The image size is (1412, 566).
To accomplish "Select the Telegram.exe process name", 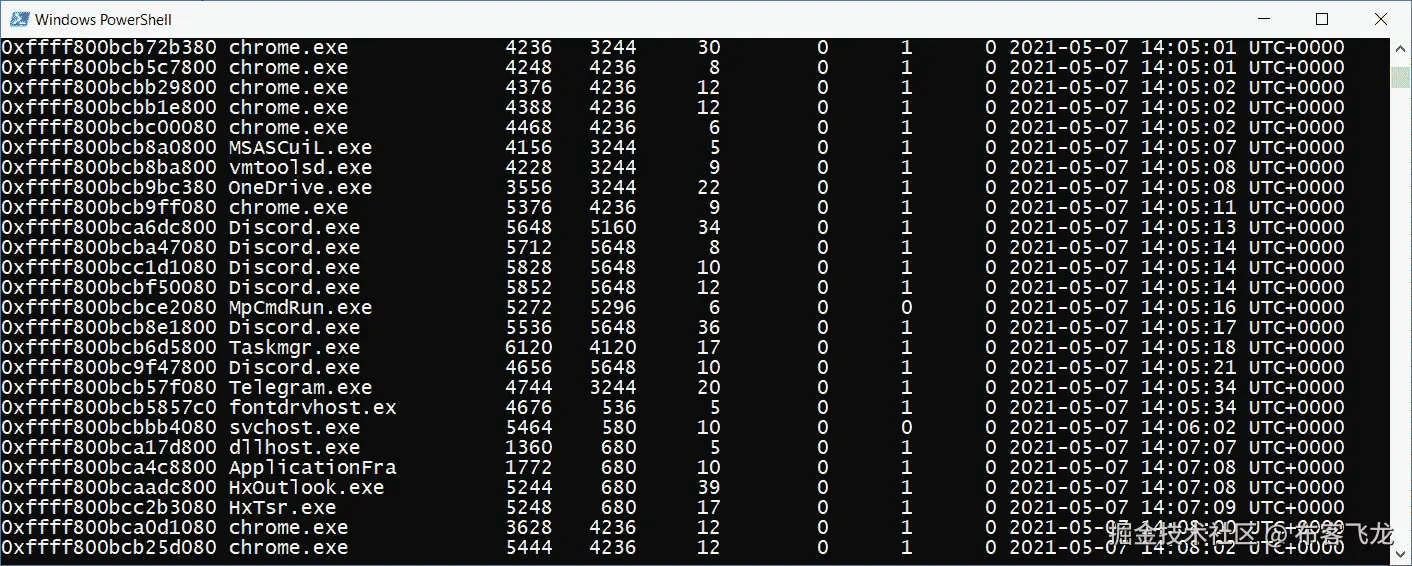I will tap(300, 387).
